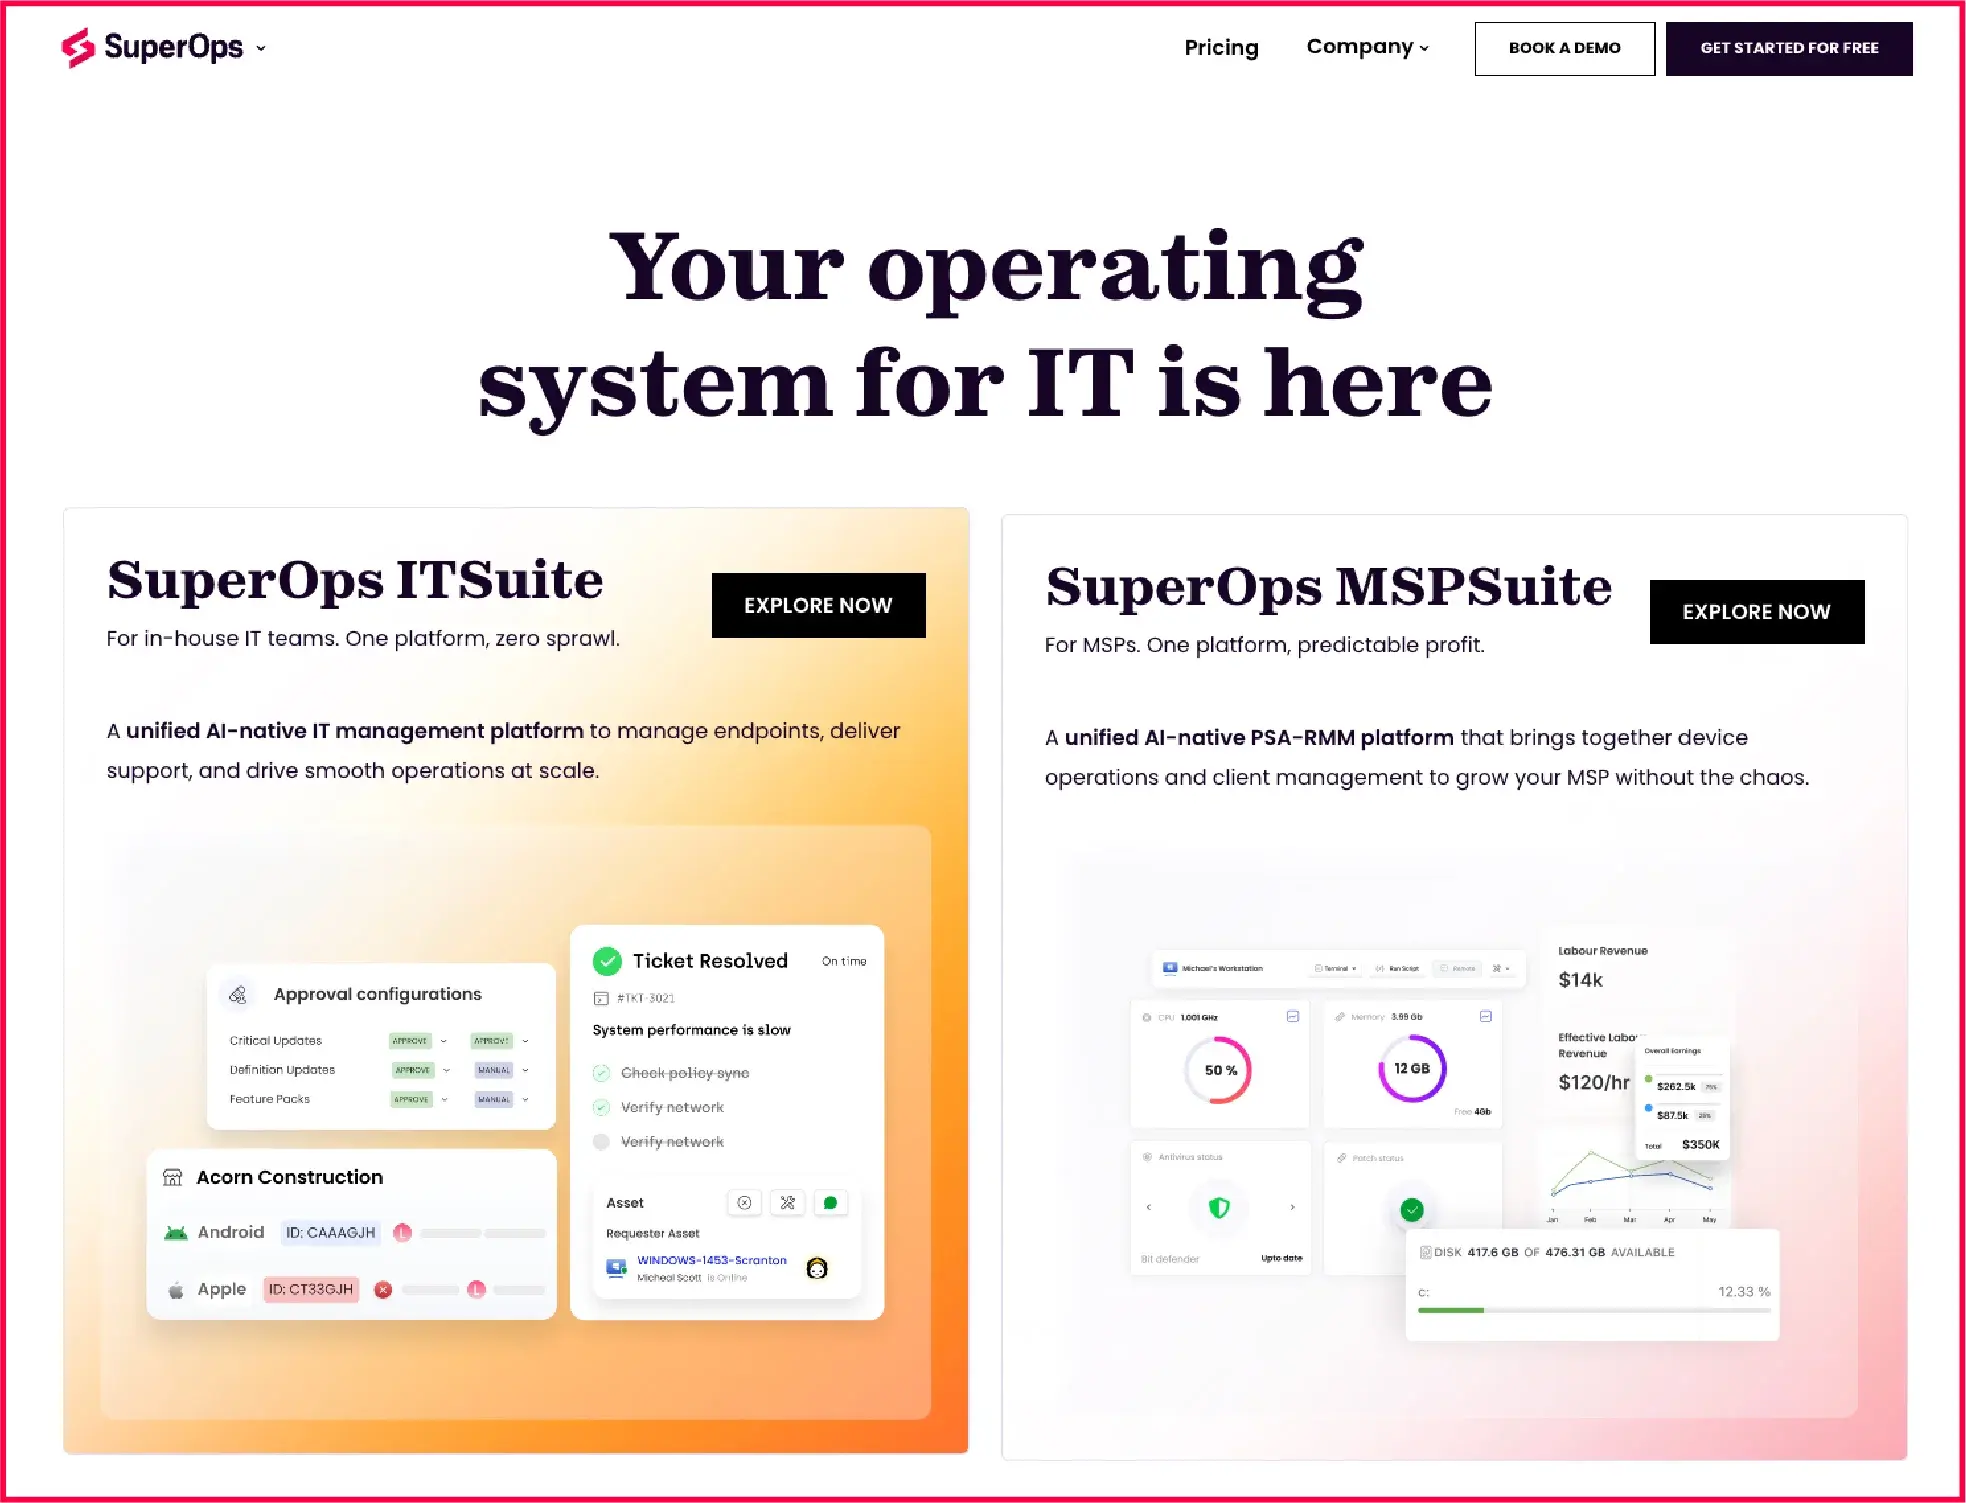Click the SuperOps MSPSuite heading

coord(1329,587)
